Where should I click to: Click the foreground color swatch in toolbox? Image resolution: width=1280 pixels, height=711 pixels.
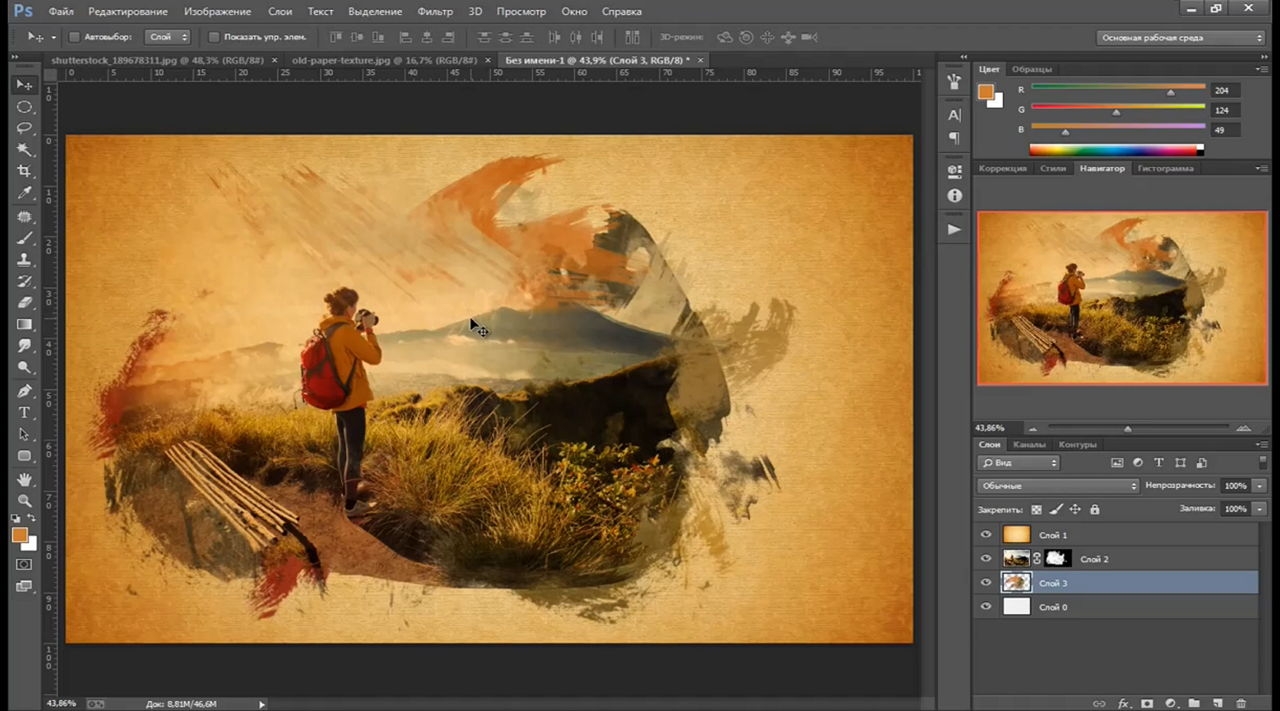(19, 536)
